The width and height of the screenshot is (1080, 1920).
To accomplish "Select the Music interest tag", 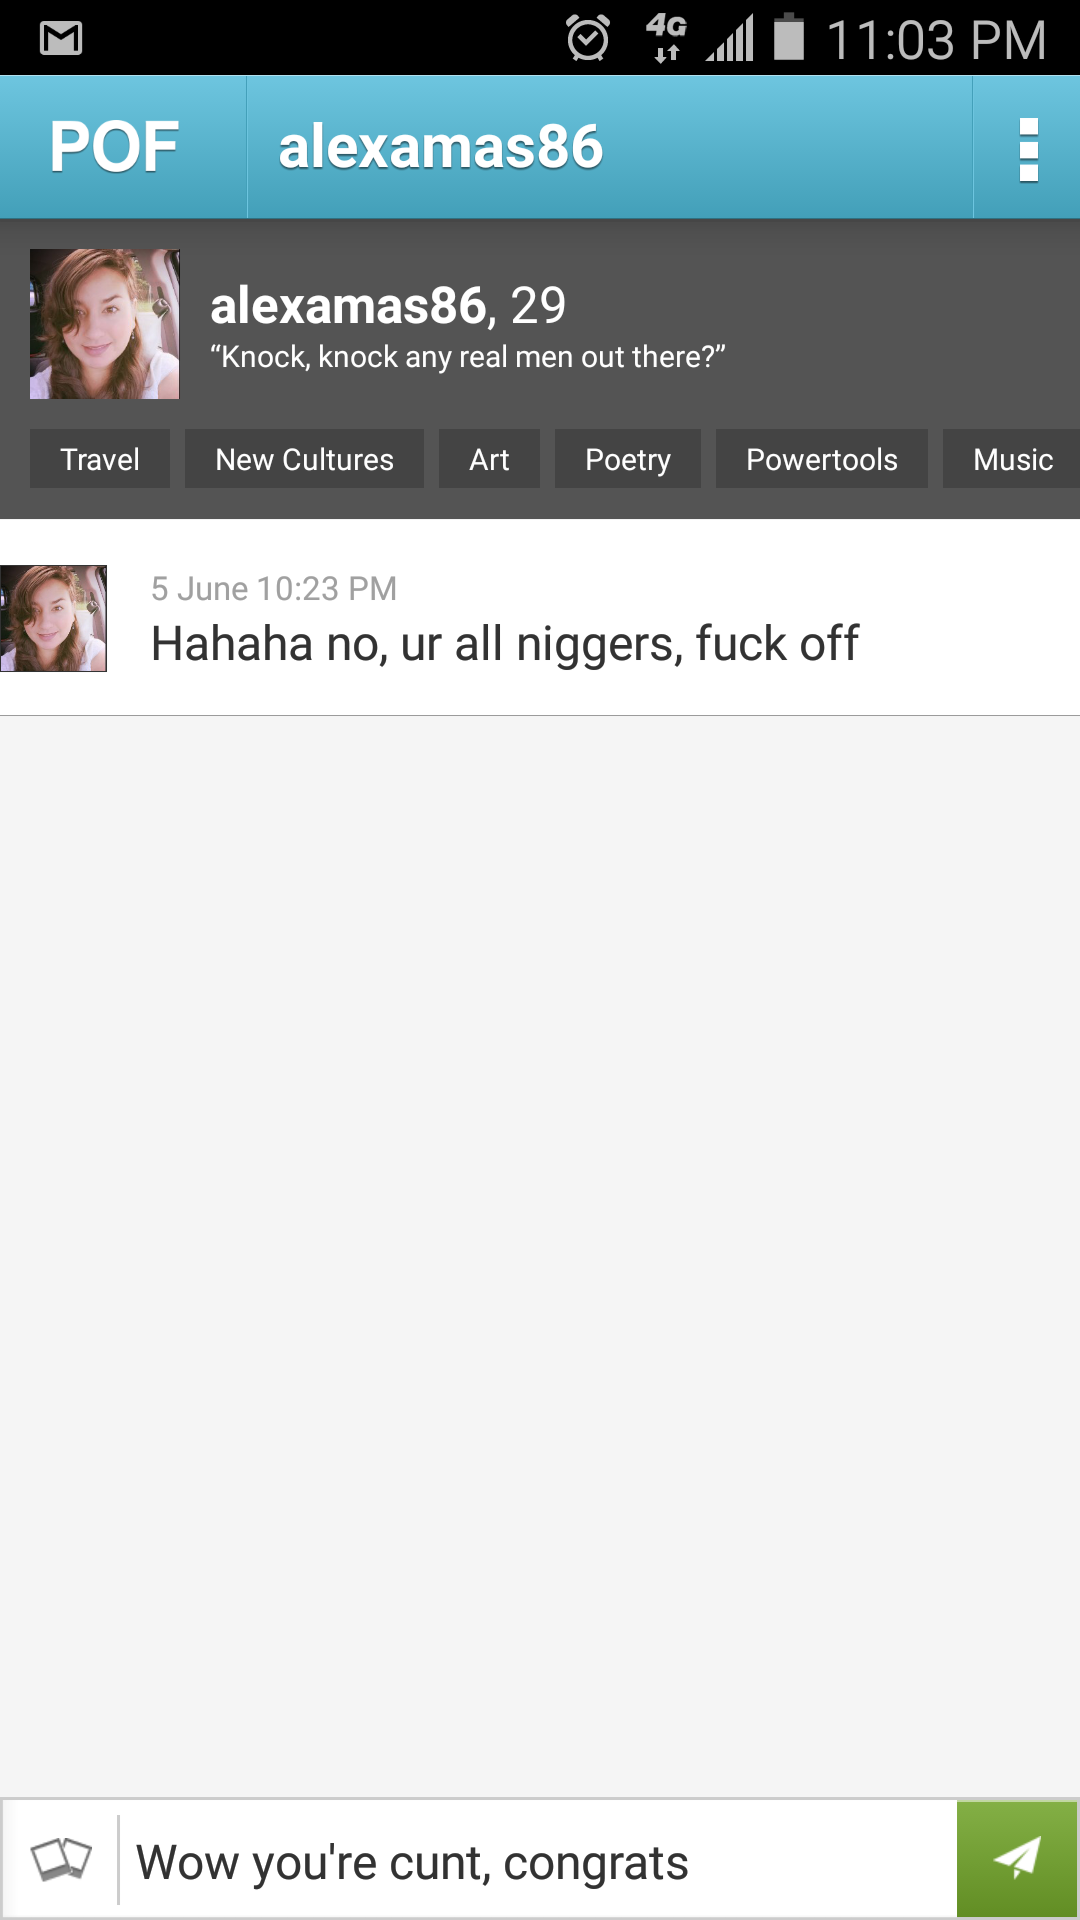I will tap(1012, 459).
